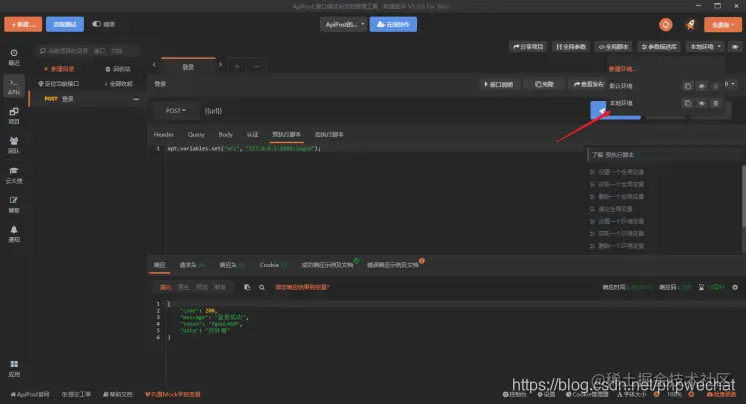
Task: Click the rocket icon in top bar
Action: click(690, 24)
